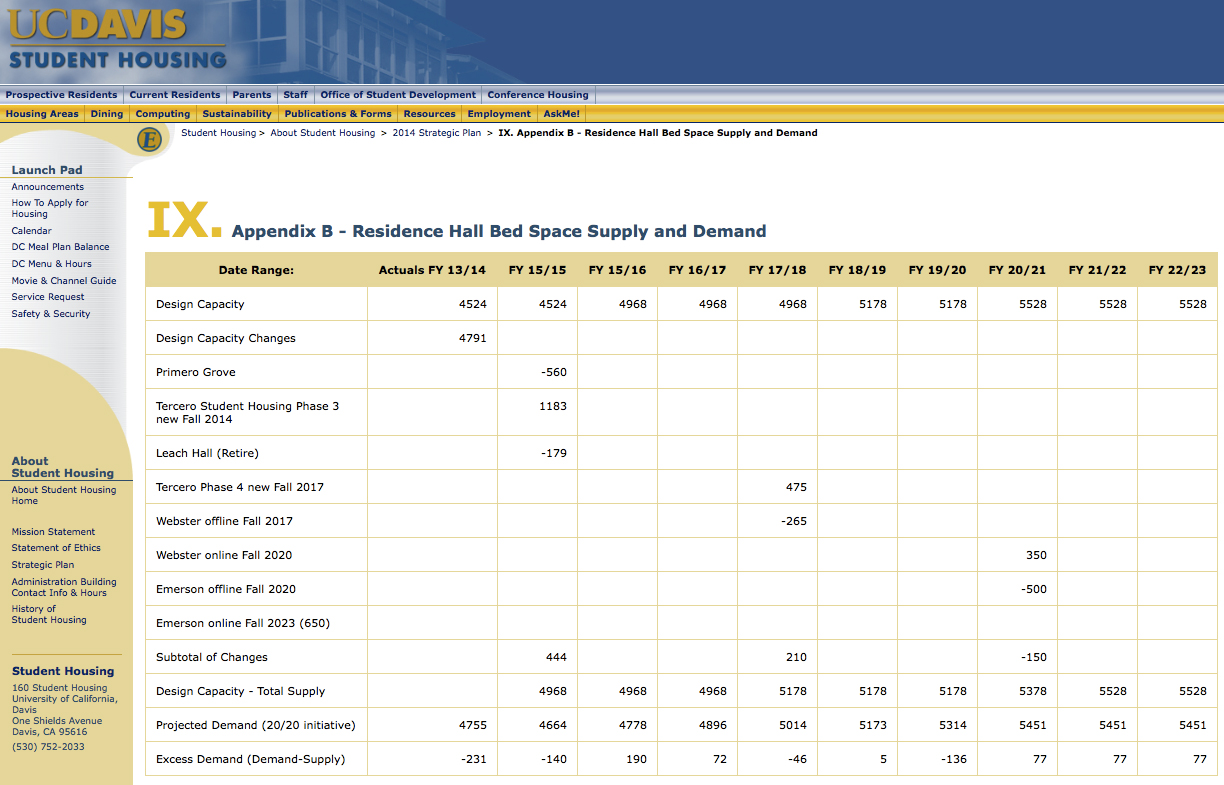
Task: Open Office of Student Development tab
Action: pos(398,95)
